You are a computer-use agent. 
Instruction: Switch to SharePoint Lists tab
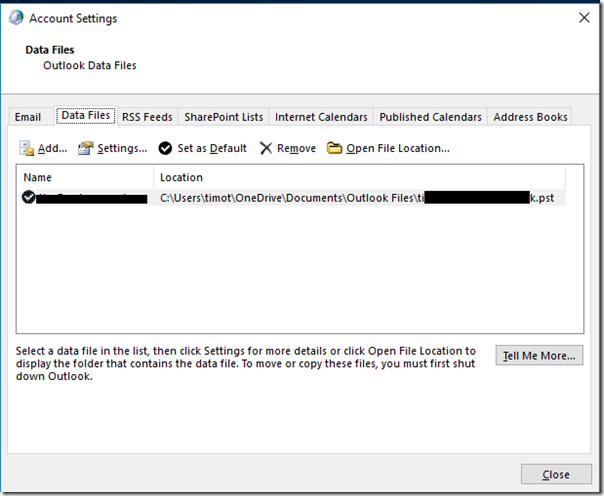pyautogui.click(x=224, y=117)
